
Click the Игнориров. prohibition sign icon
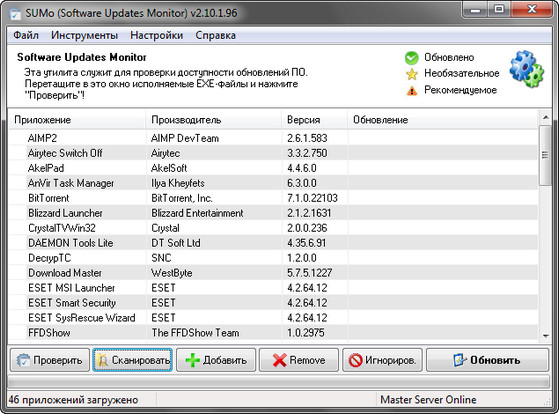(355, 360)
